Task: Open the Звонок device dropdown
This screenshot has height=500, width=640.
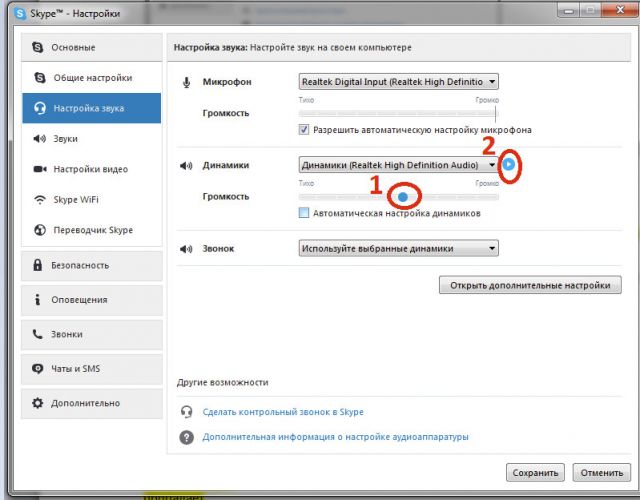Action: [x=398, y=248]
